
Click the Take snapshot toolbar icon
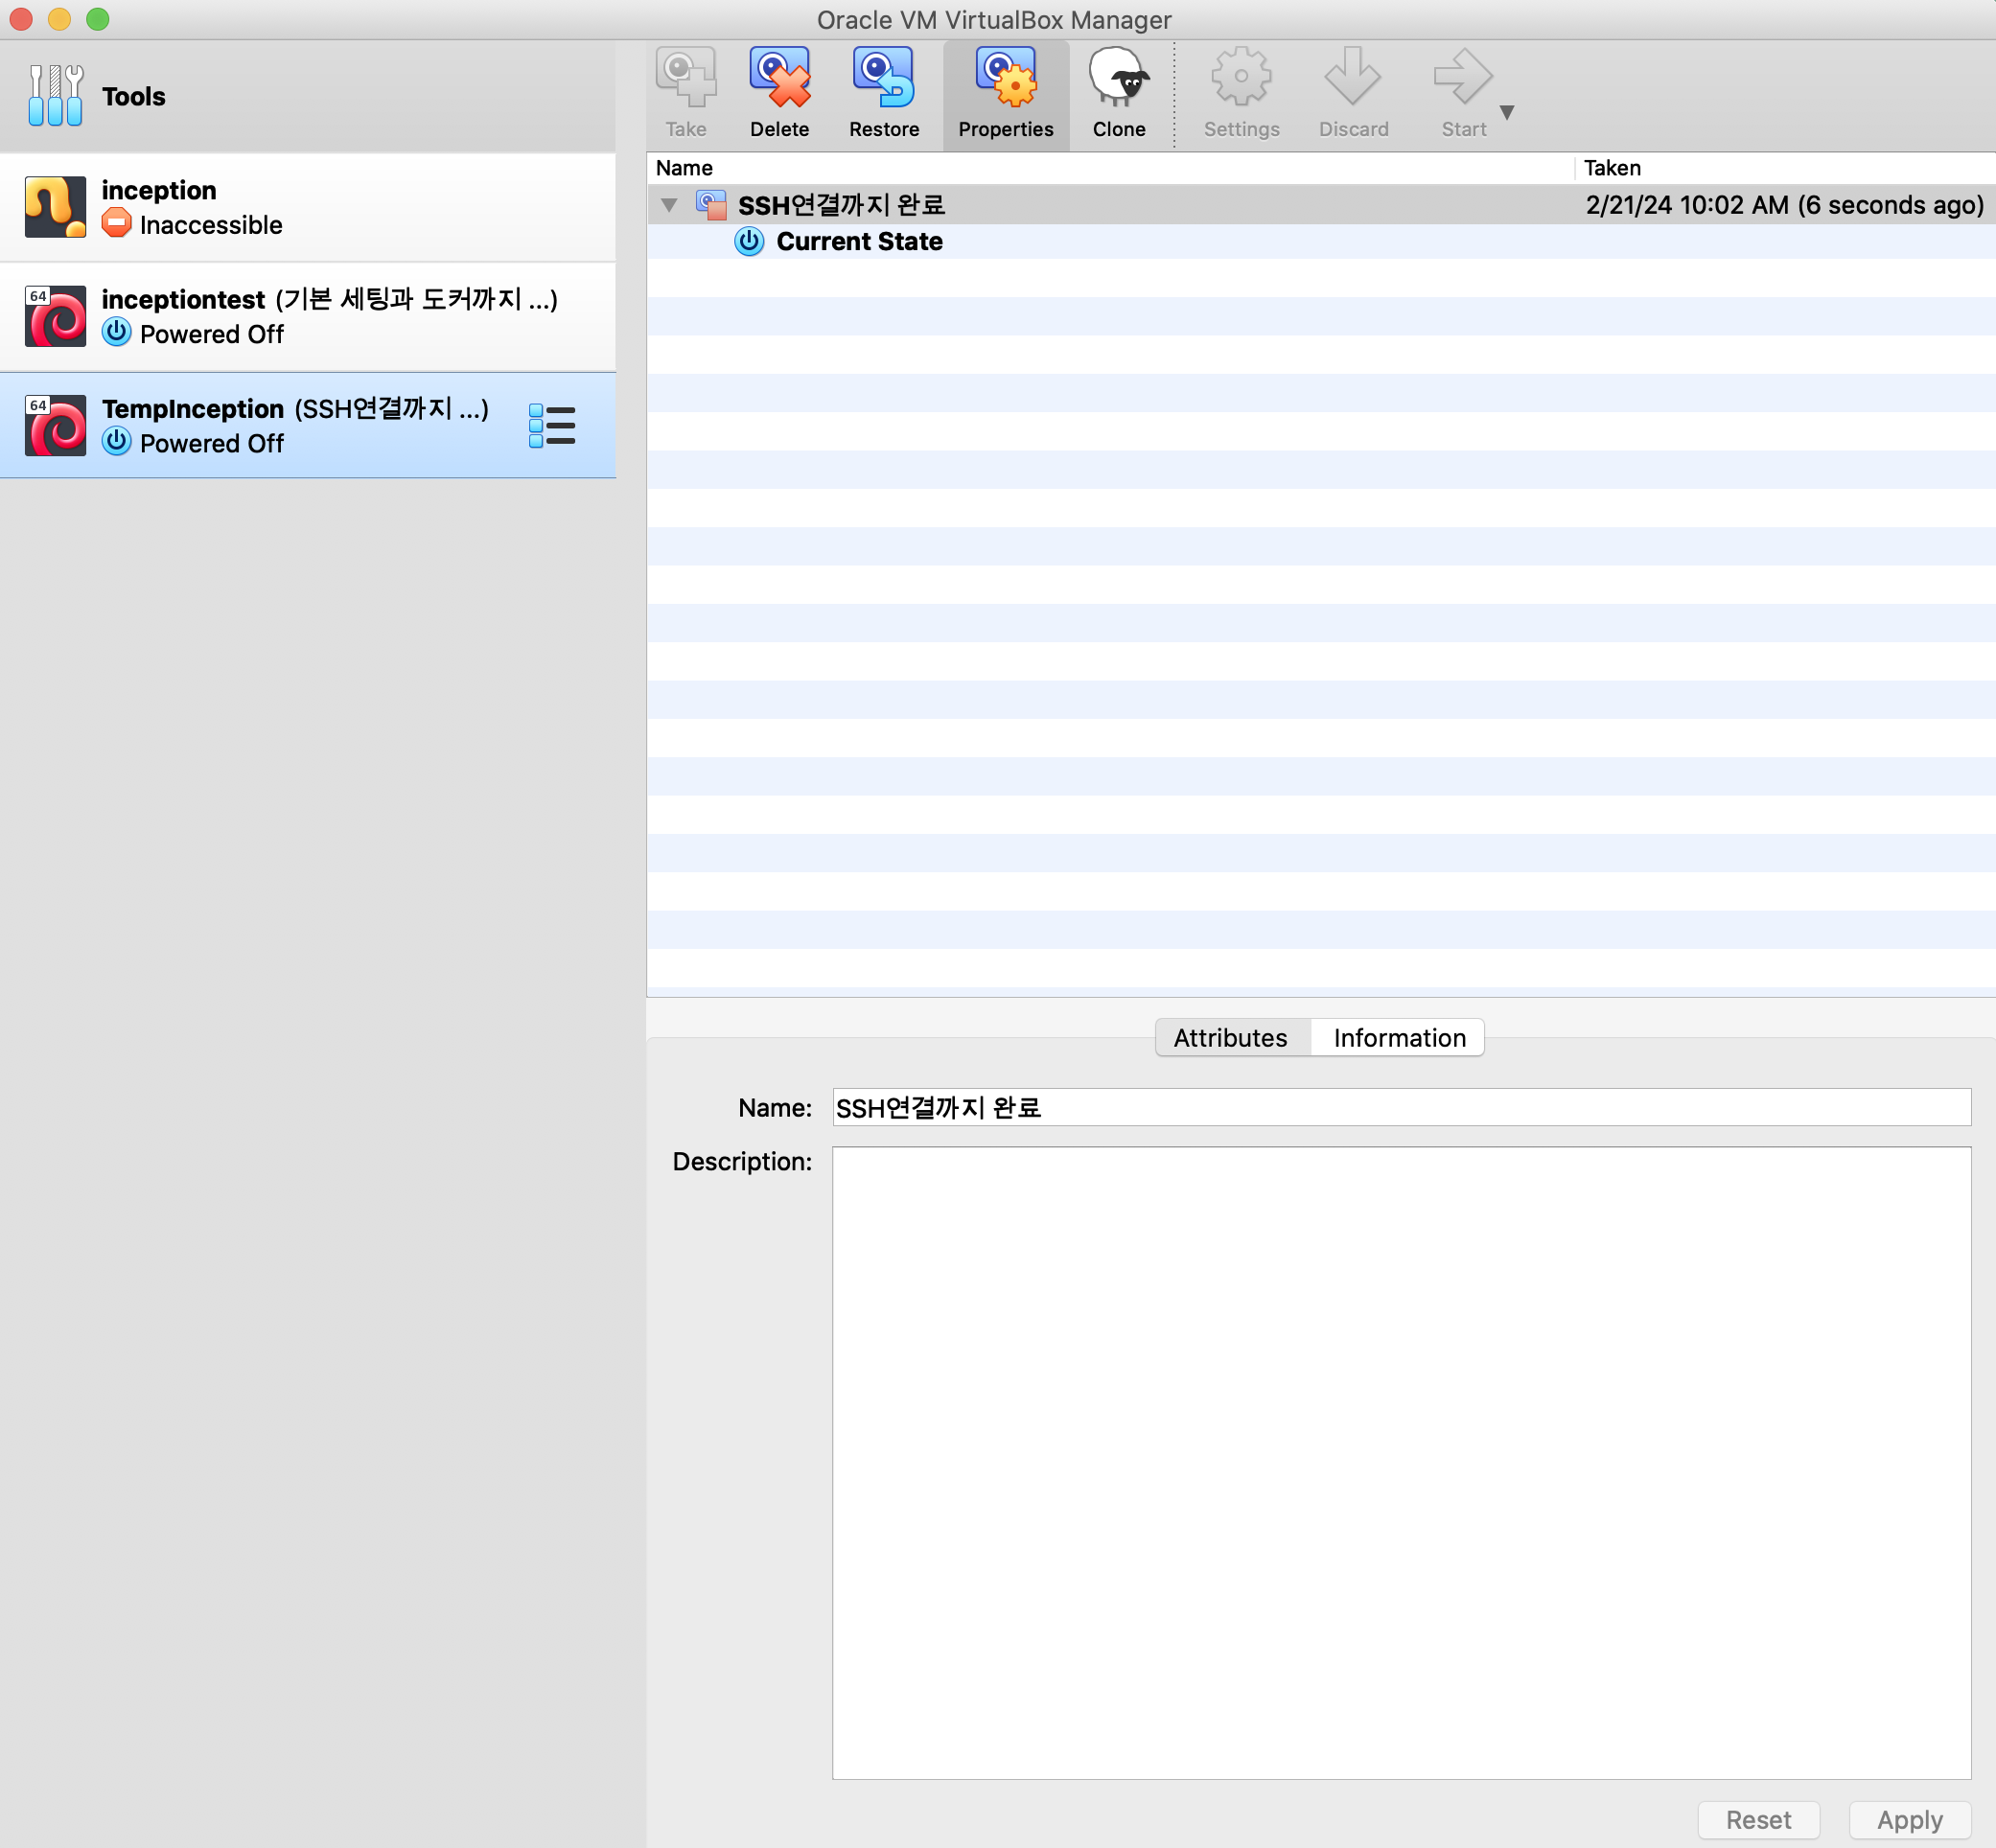tap(686, 77)
